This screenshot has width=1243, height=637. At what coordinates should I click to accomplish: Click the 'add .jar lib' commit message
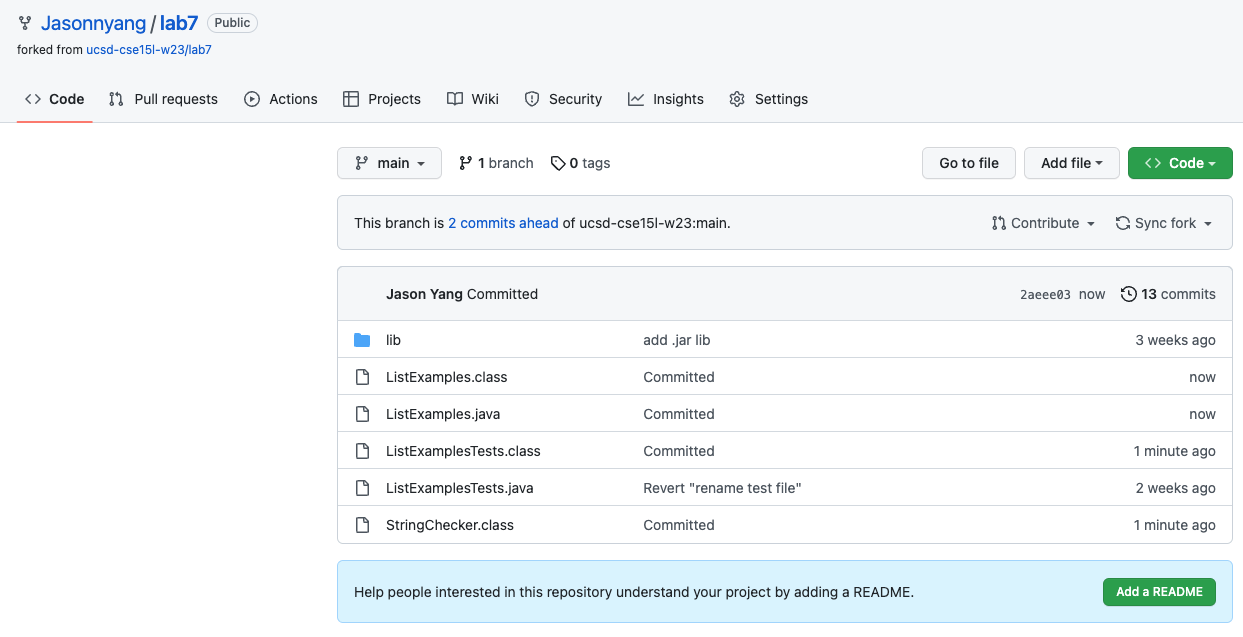(676, 340)
